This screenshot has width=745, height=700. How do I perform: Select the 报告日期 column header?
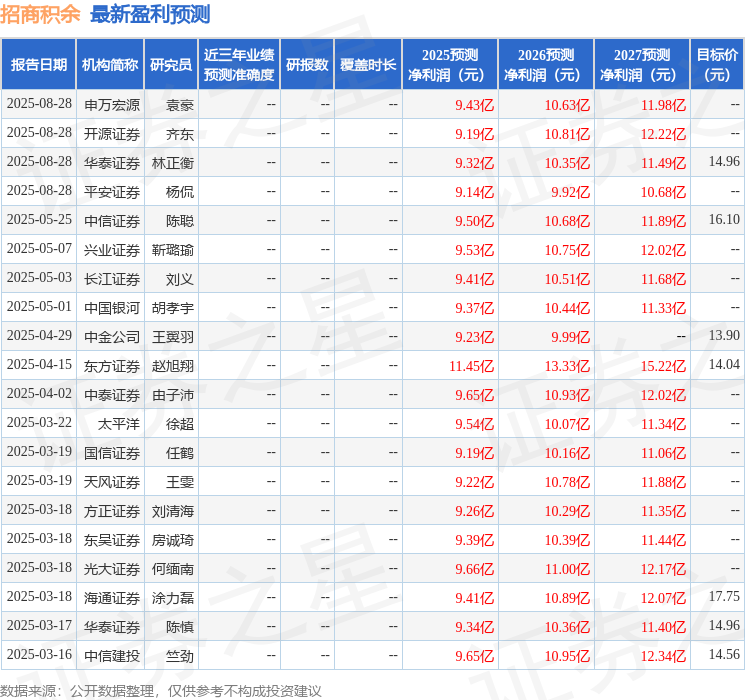pos(38,64)
